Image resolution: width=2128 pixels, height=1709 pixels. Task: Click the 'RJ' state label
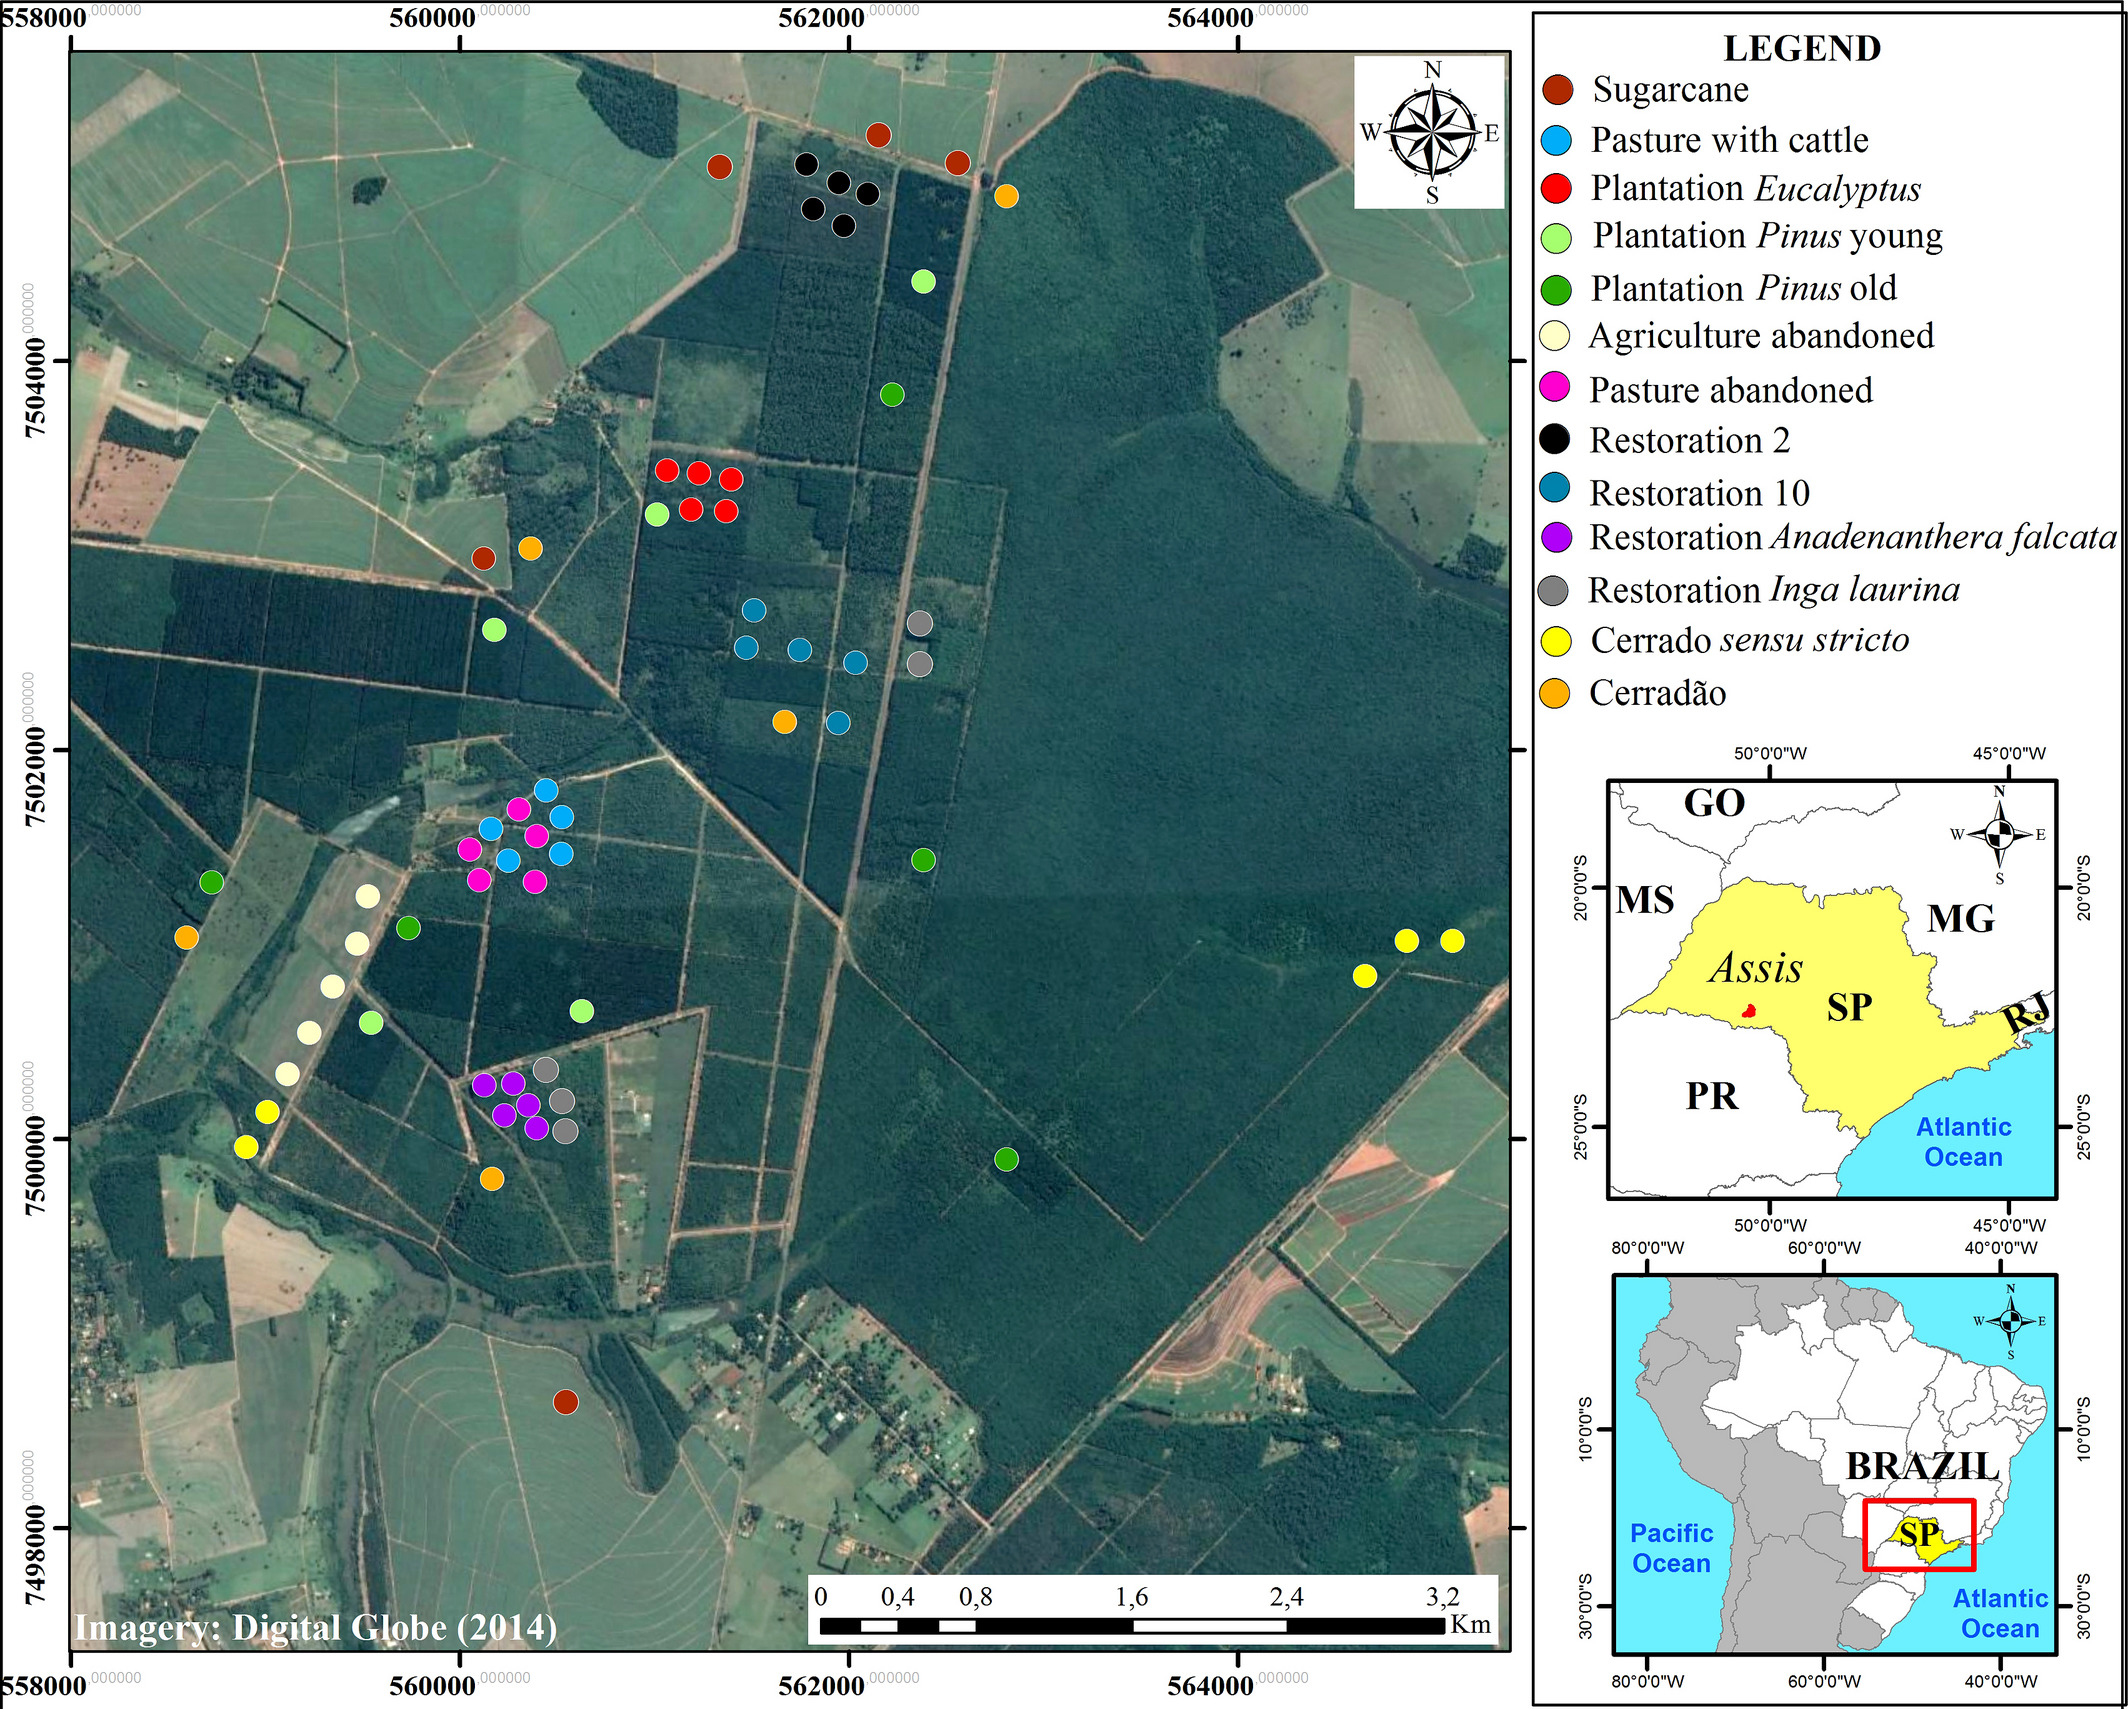coord(2028,1014)
